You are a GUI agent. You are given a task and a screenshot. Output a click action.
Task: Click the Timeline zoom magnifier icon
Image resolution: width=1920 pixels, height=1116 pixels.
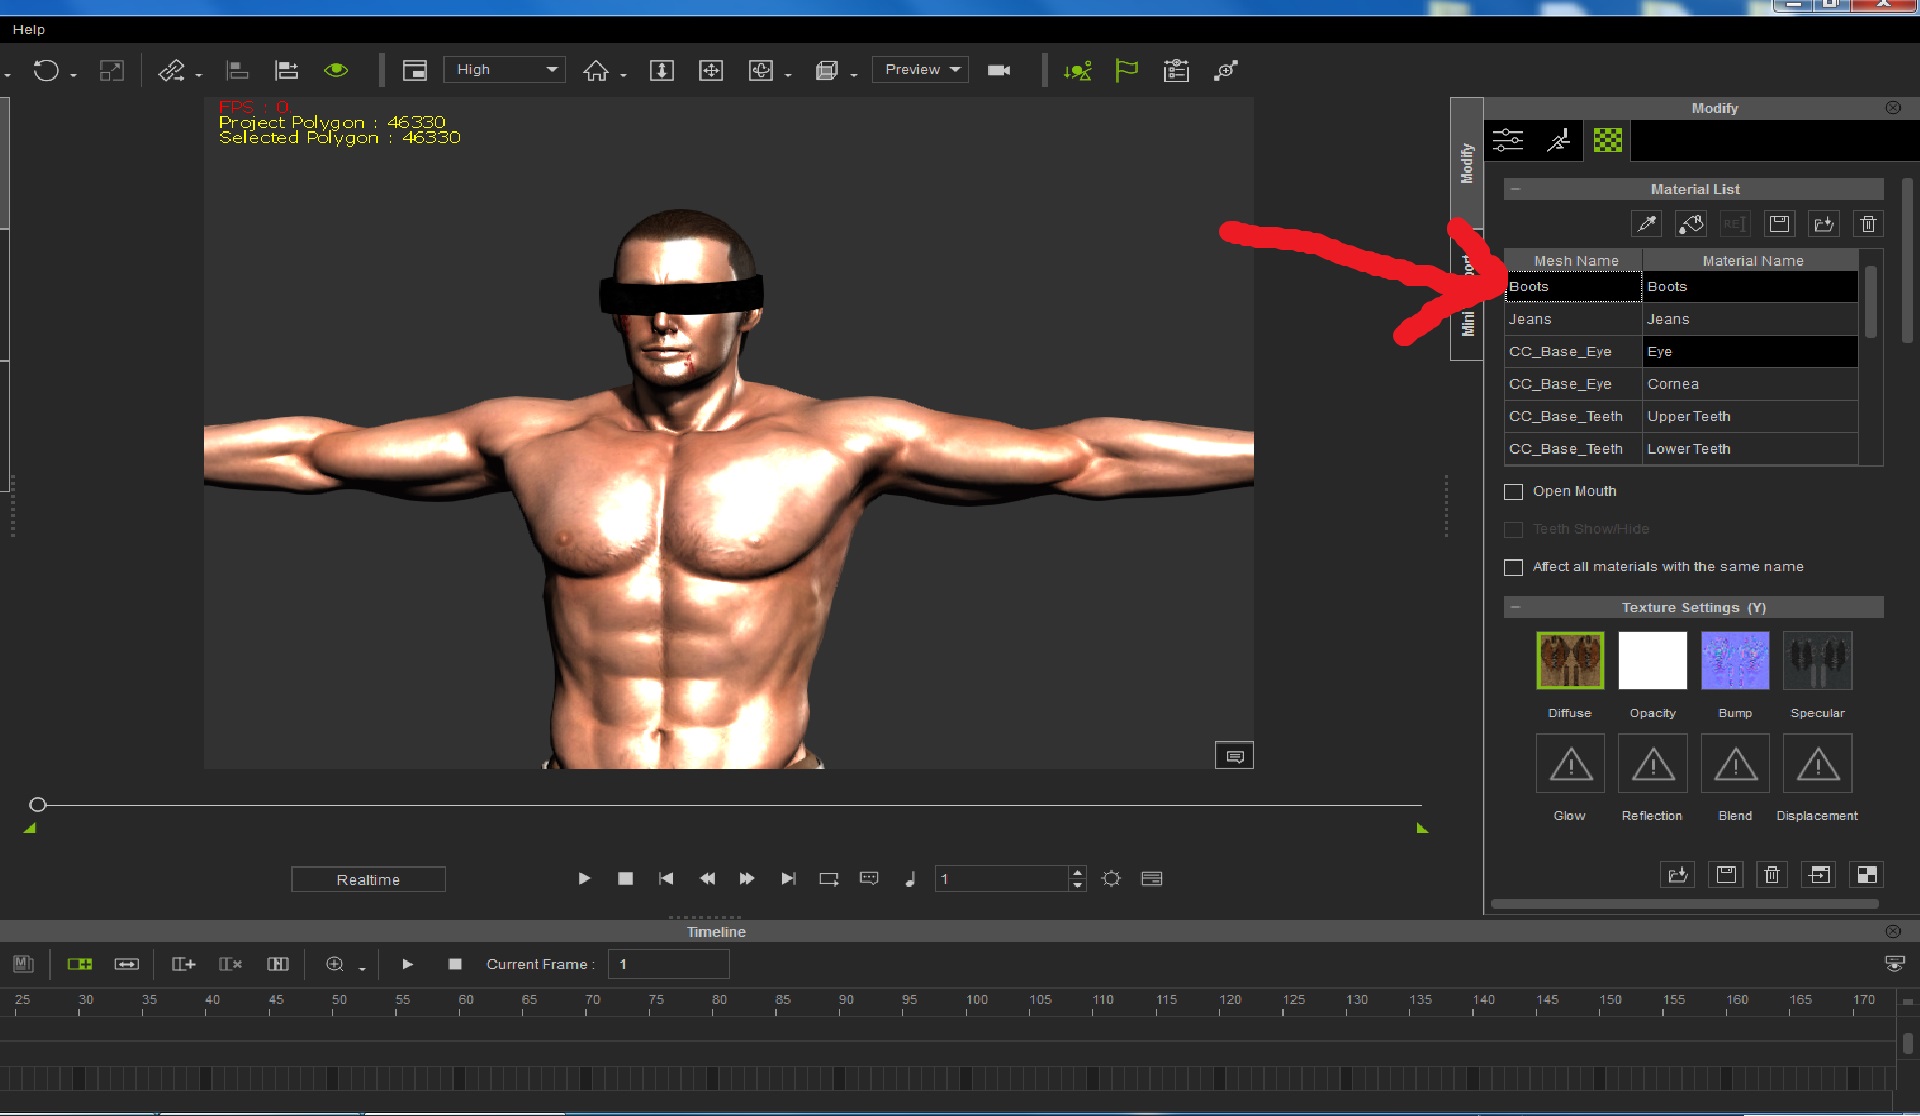pos(335,964)
